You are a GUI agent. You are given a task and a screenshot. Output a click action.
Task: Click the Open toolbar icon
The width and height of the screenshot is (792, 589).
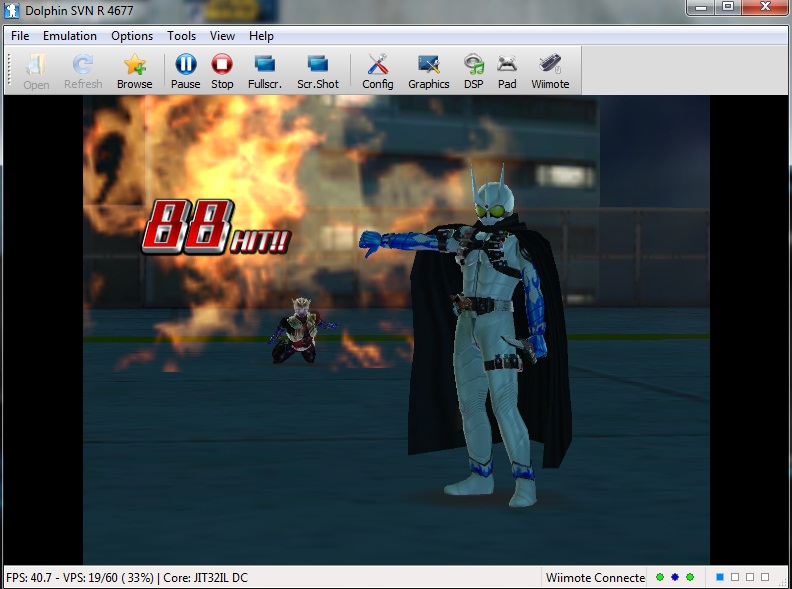(36, 71)
